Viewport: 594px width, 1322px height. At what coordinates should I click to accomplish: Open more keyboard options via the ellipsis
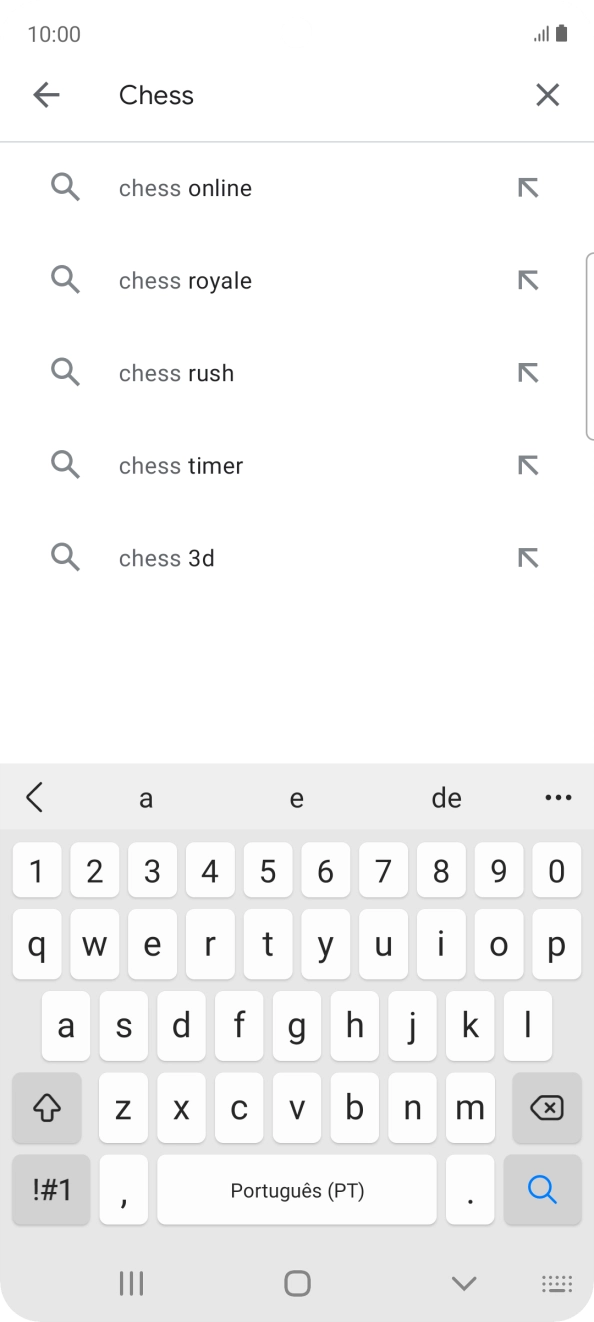pos(558,797)
